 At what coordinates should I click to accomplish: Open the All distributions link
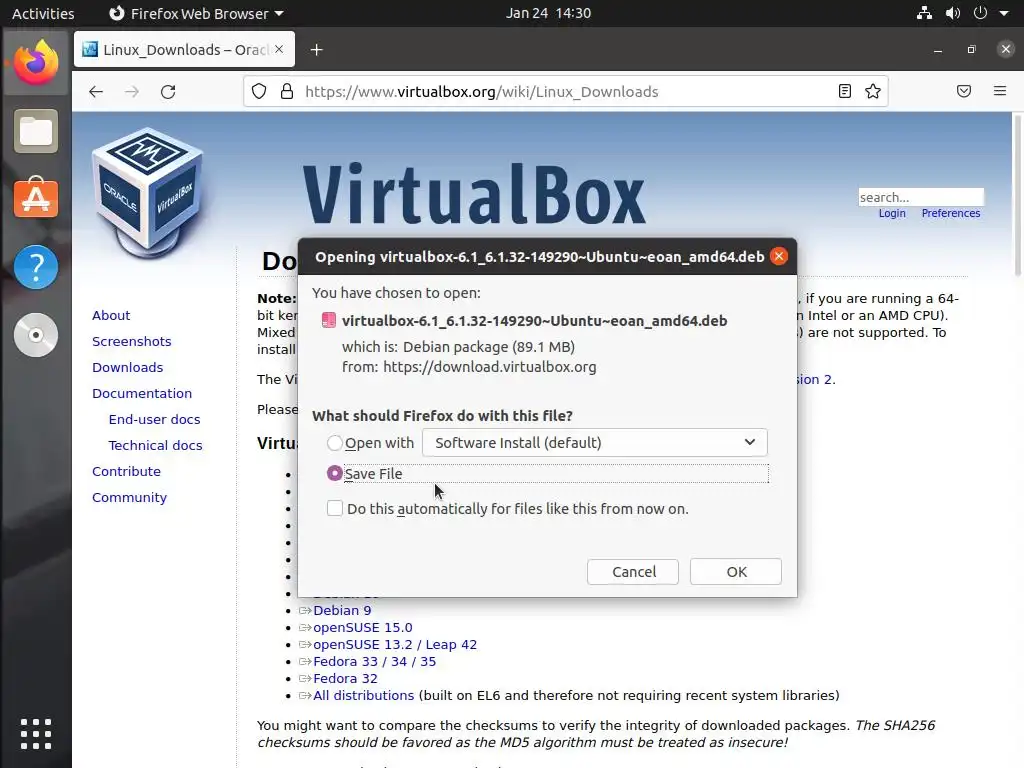pos(363,696)
